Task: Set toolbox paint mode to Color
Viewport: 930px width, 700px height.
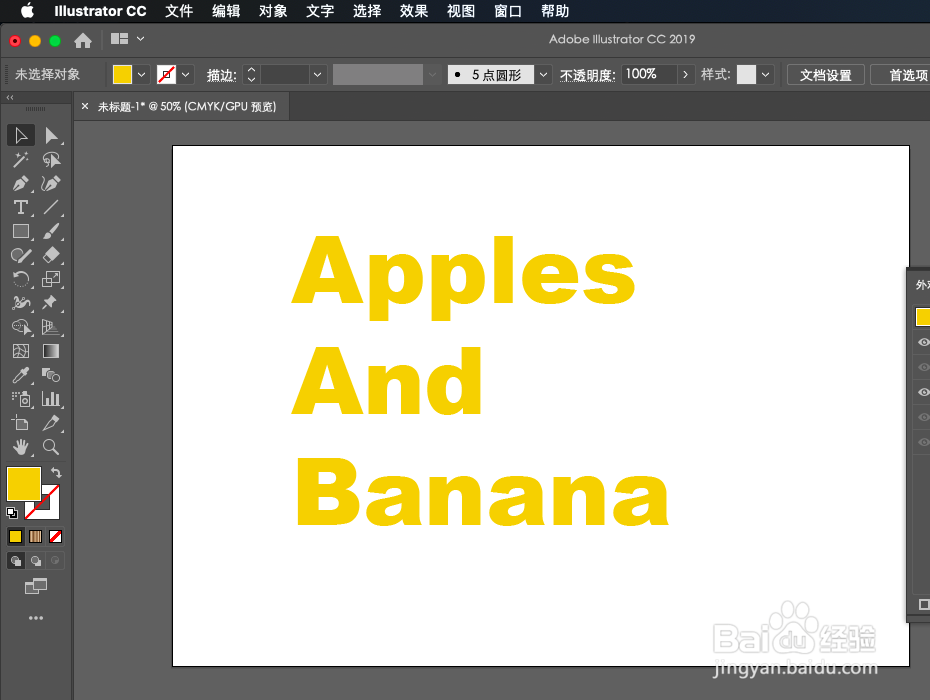Action: 15,537
